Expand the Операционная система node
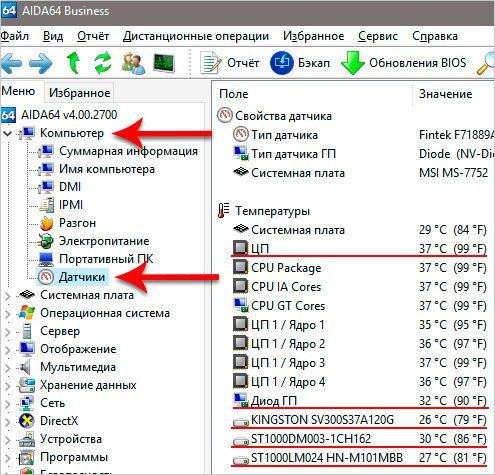This screenshot has height=475, width=495. click(x=8, y=314)
